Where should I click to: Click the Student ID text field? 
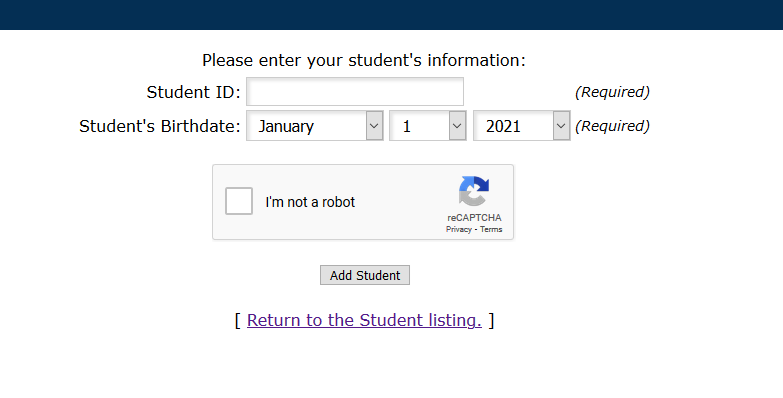click(355, 92)
